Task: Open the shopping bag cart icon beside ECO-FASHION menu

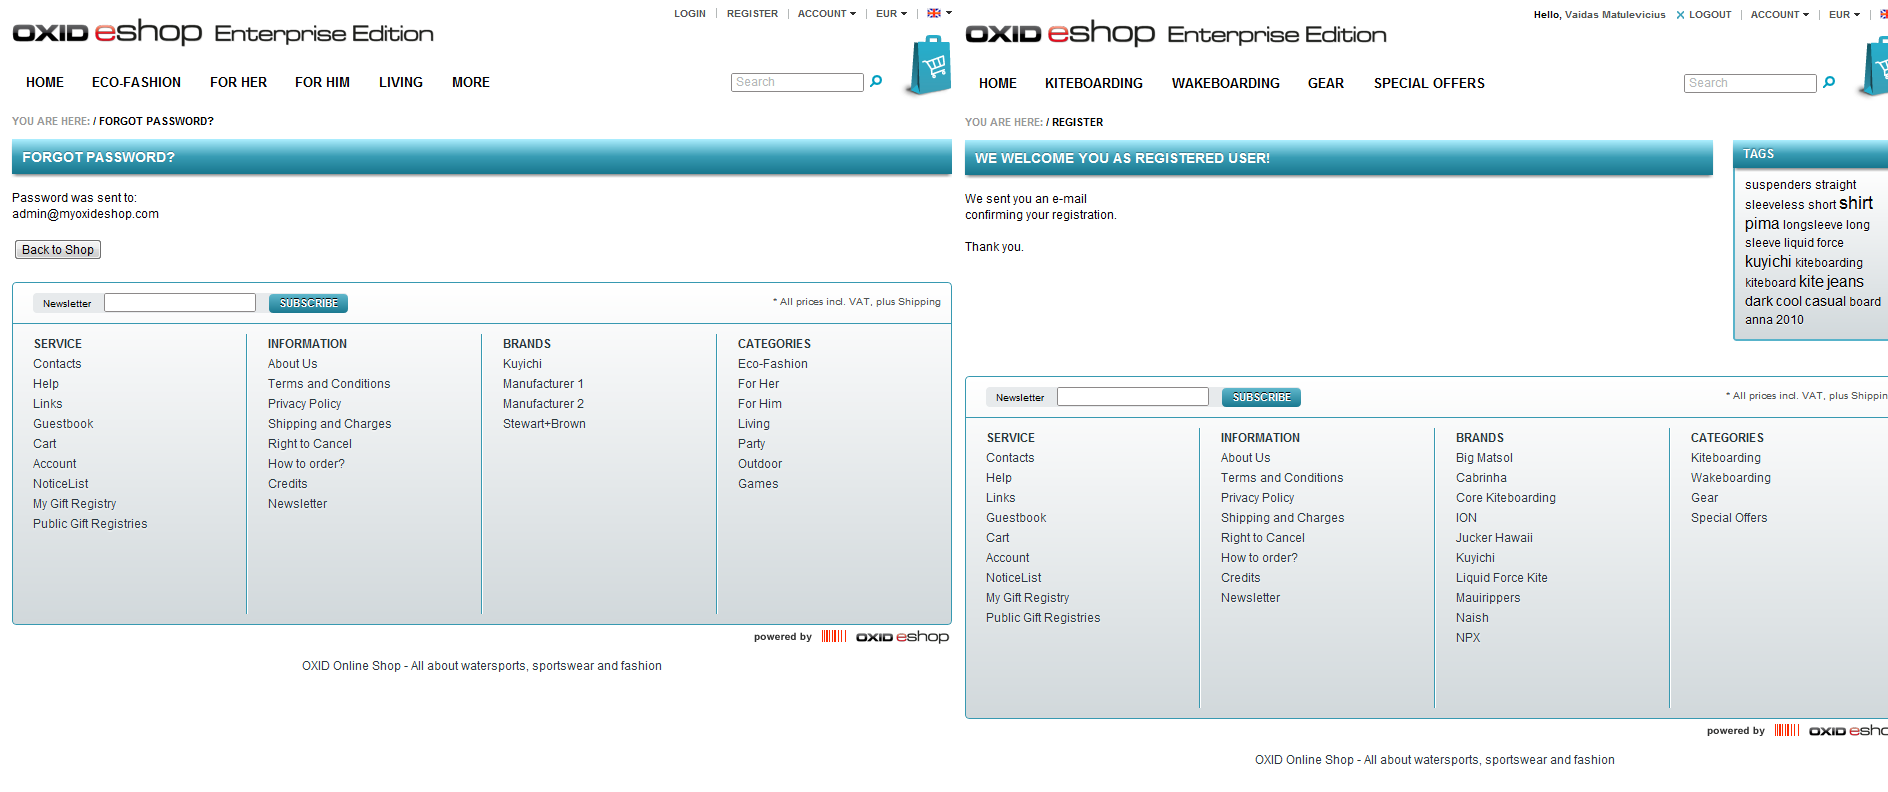Action: pyautogui.click(x=930, y=66)
